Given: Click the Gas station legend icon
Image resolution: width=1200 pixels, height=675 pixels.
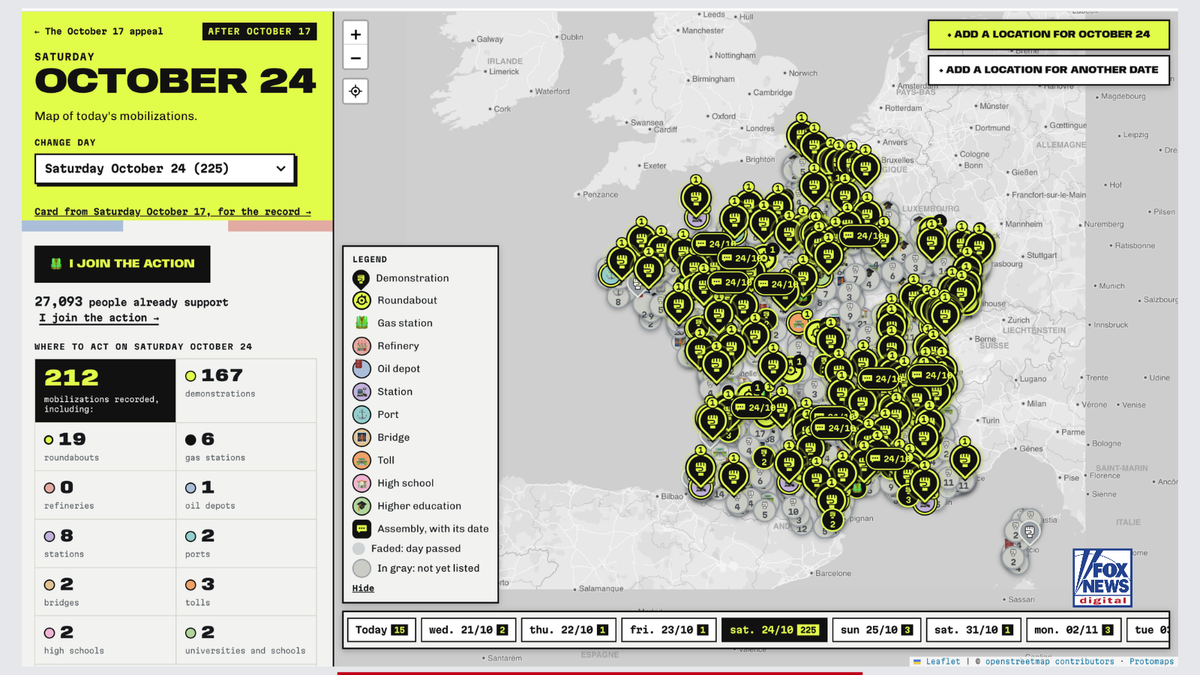Looking at the screenshot, I should (x=361, y=323).
